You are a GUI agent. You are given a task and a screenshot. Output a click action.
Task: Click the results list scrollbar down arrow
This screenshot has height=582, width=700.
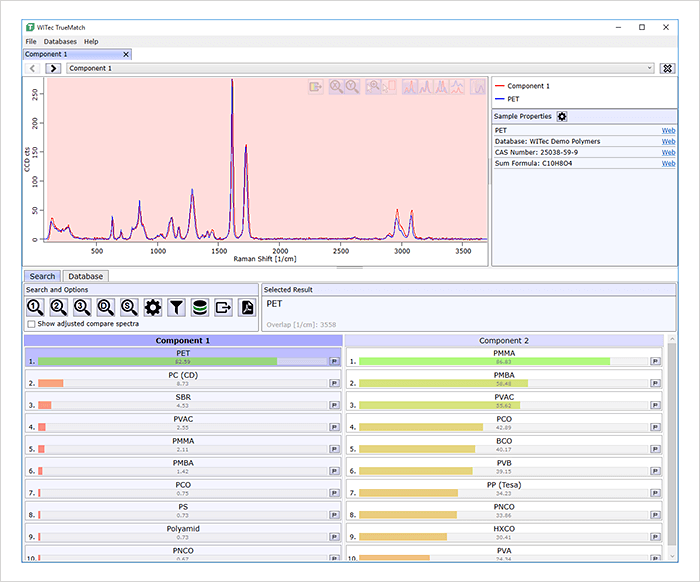672,556
